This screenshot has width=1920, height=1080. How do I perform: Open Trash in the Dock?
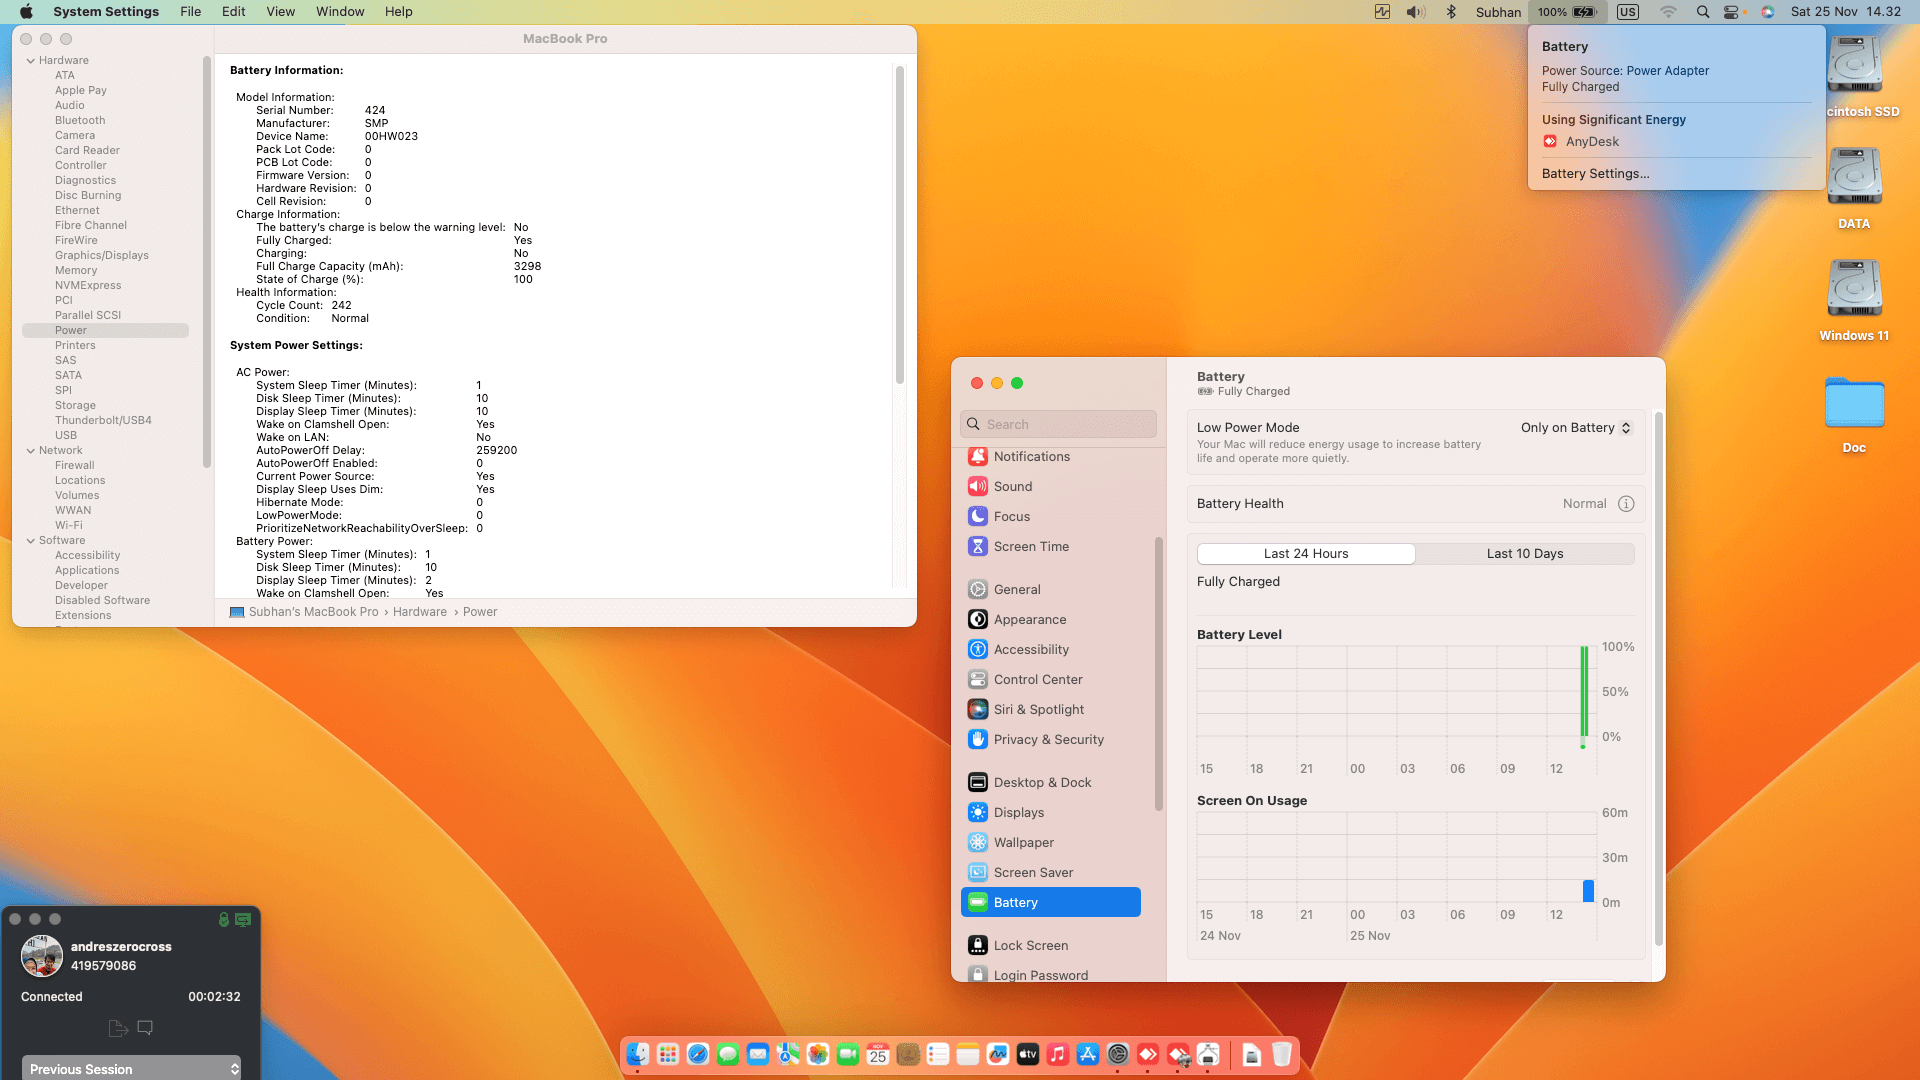pyautogui.click(x=1282, y=1054)
